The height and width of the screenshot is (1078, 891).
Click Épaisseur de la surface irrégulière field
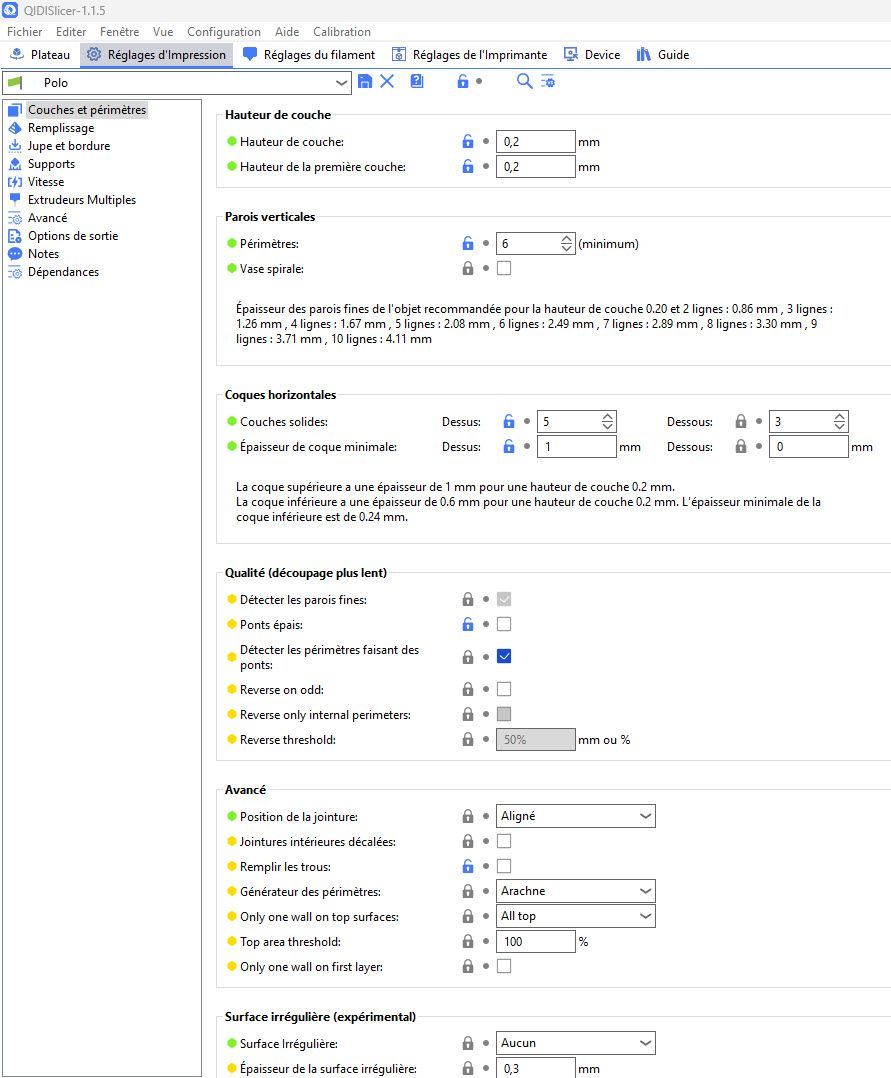pyautogui.click(x=536, y=1068)
